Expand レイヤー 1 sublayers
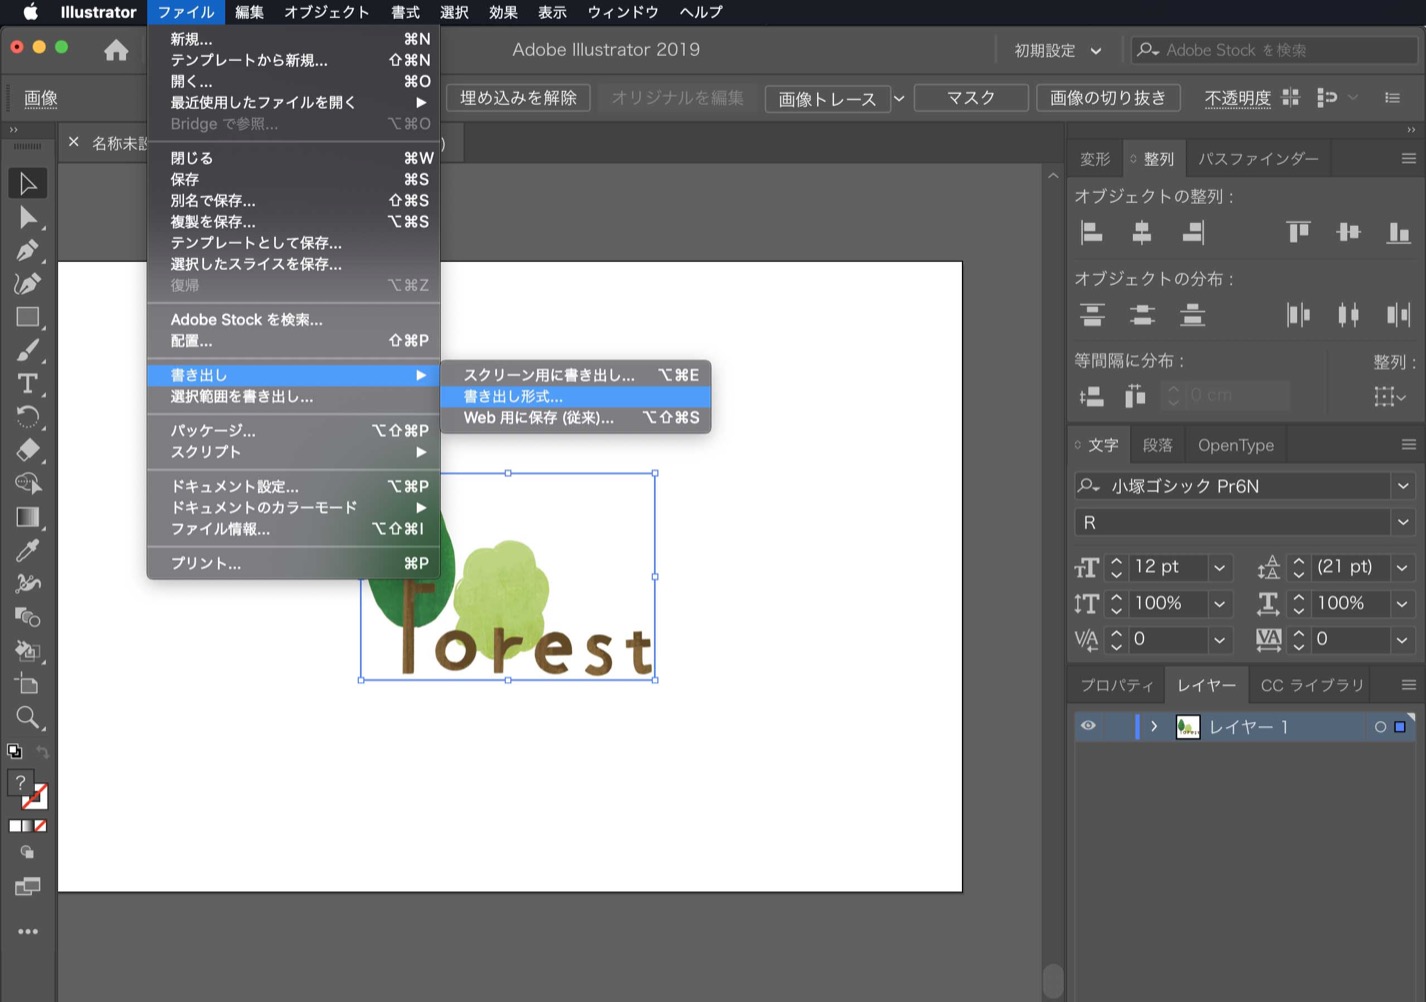The height and width of the screenshot is (1002, 1426). click(x=1154, y=726)
